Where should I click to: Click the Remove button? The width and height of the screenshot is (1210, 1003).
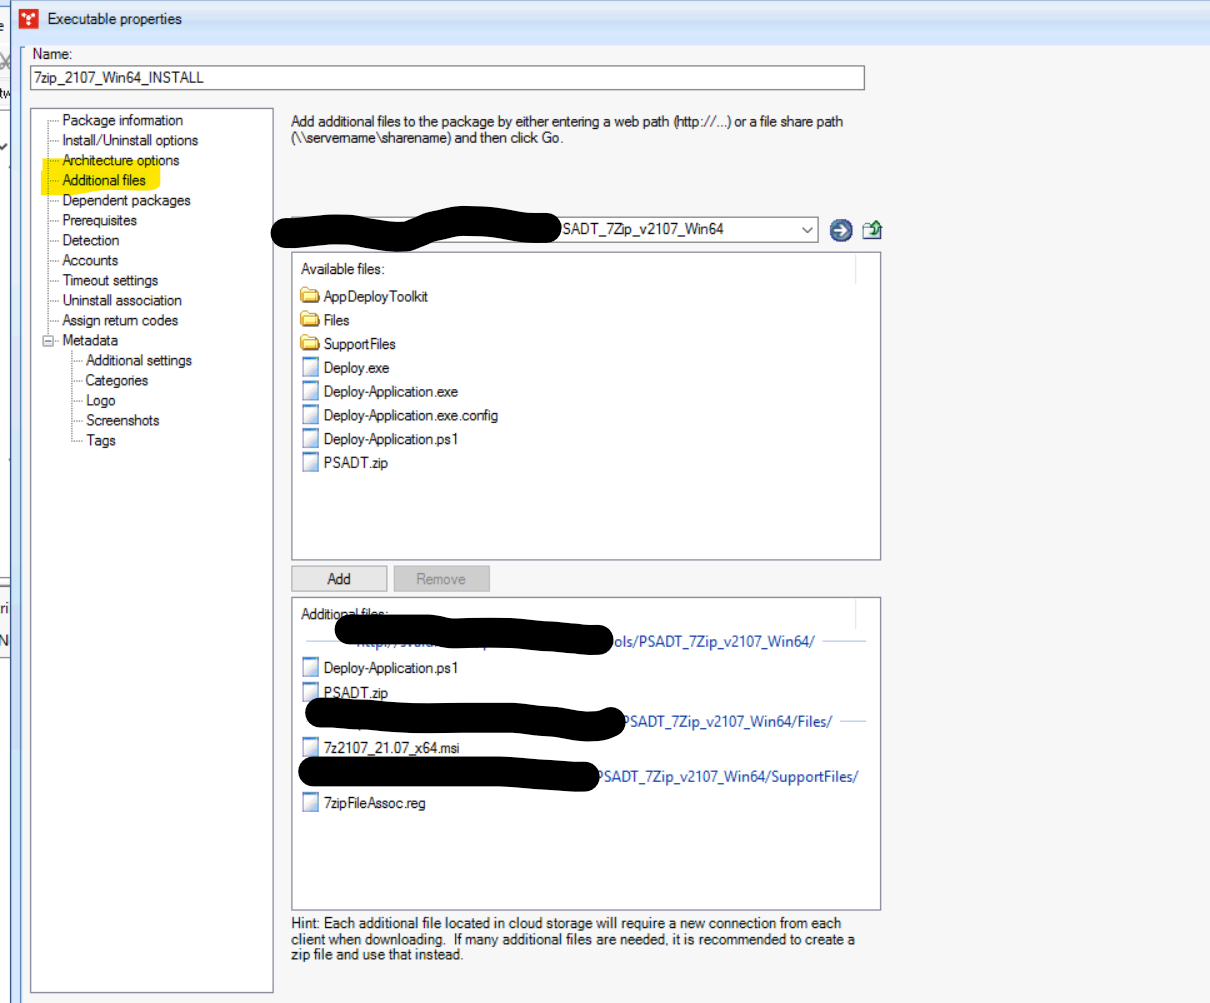441,578
